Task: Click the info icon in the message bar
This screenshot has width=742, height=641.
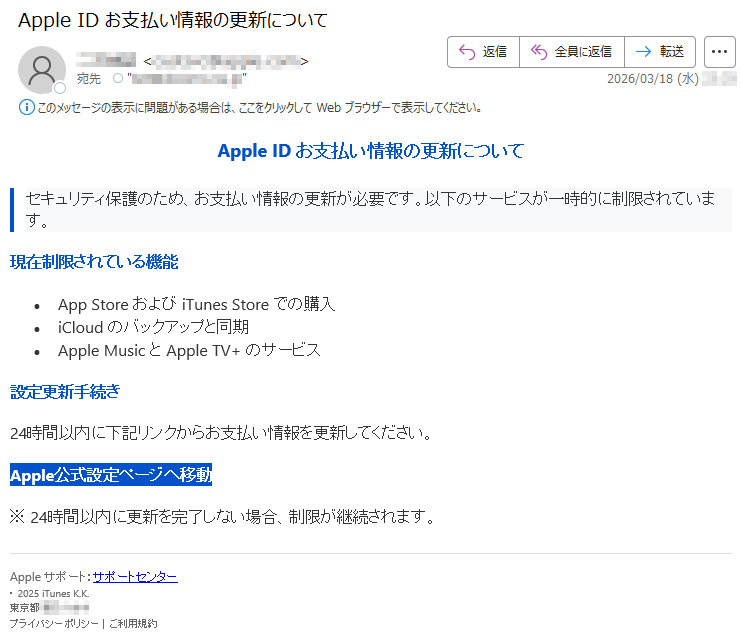Action: pos(26,107)
